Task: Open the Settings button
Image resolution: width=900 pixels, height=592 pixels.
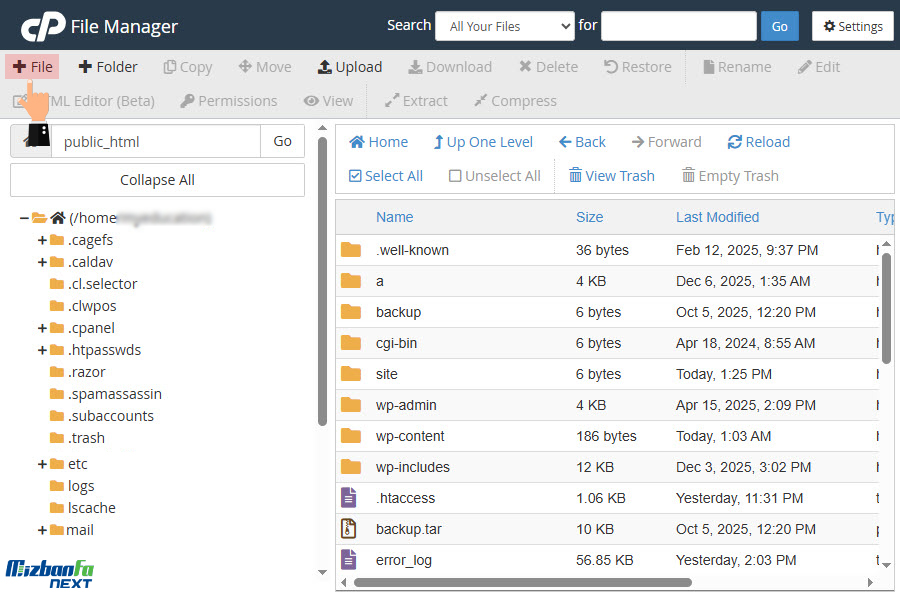Action: click(x=852, y=26)
